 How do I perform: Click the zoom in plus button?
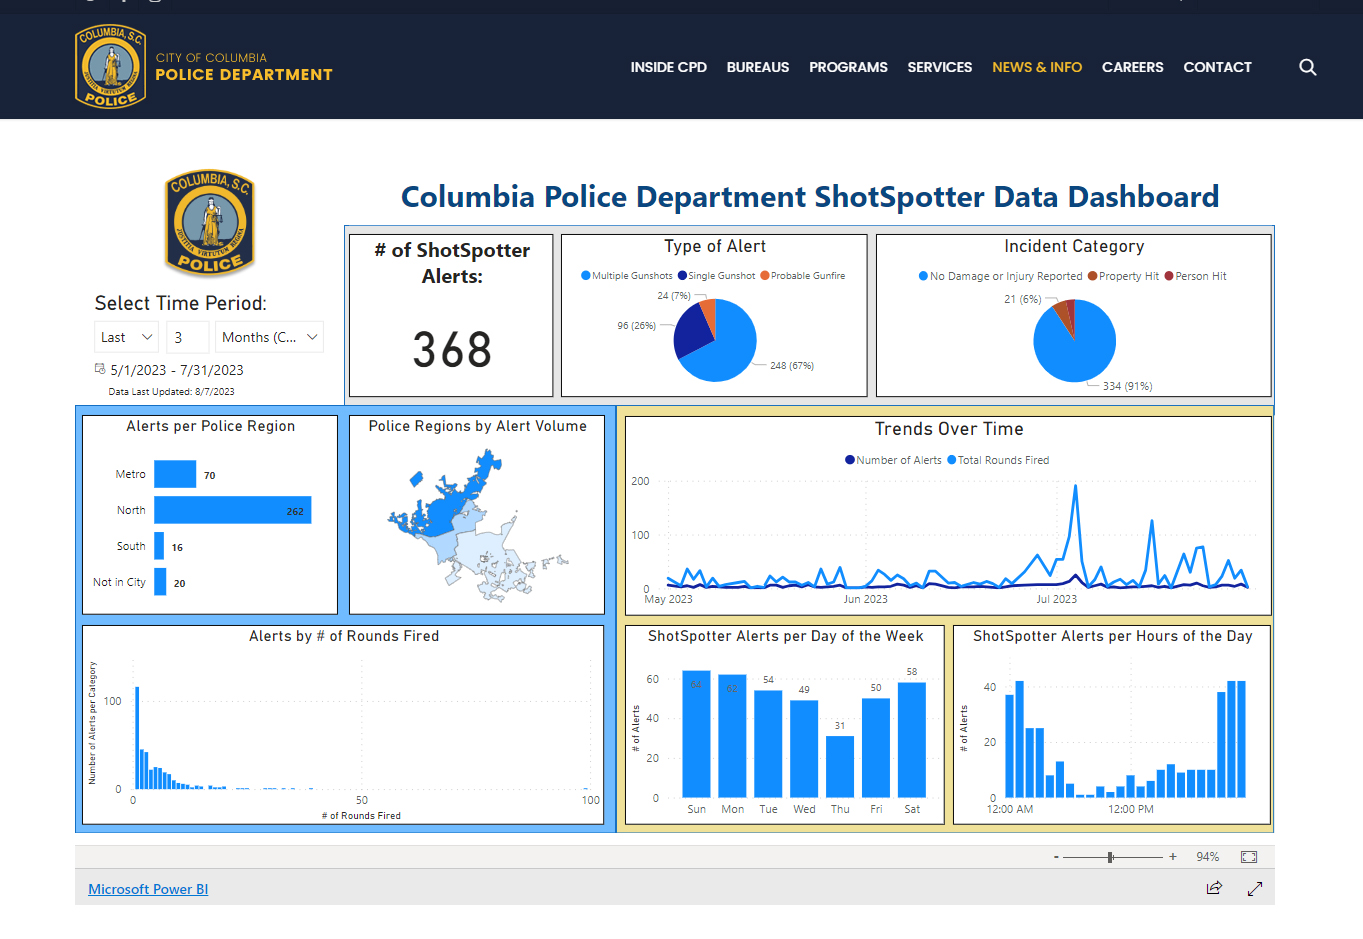[x=1173, y=857]
